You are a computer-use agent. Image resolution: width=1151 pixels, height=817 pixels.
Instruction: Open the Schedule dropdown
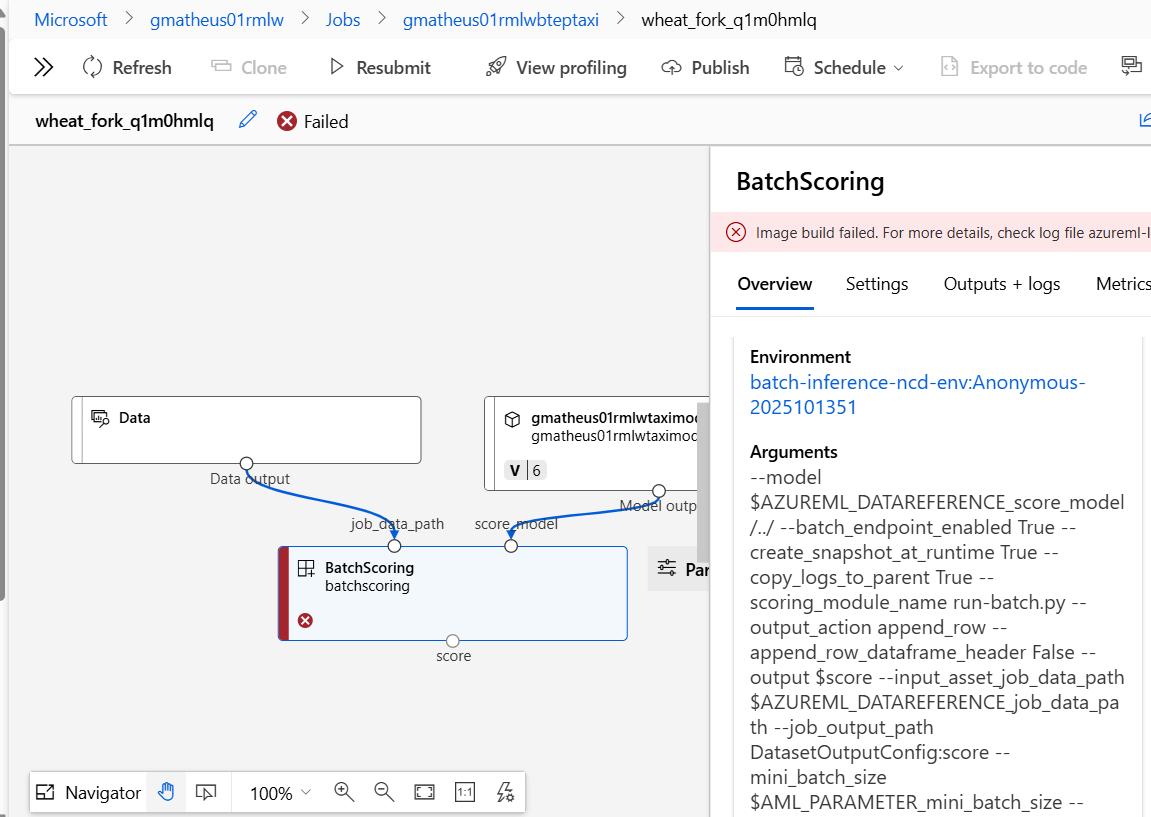pos(844,68)
